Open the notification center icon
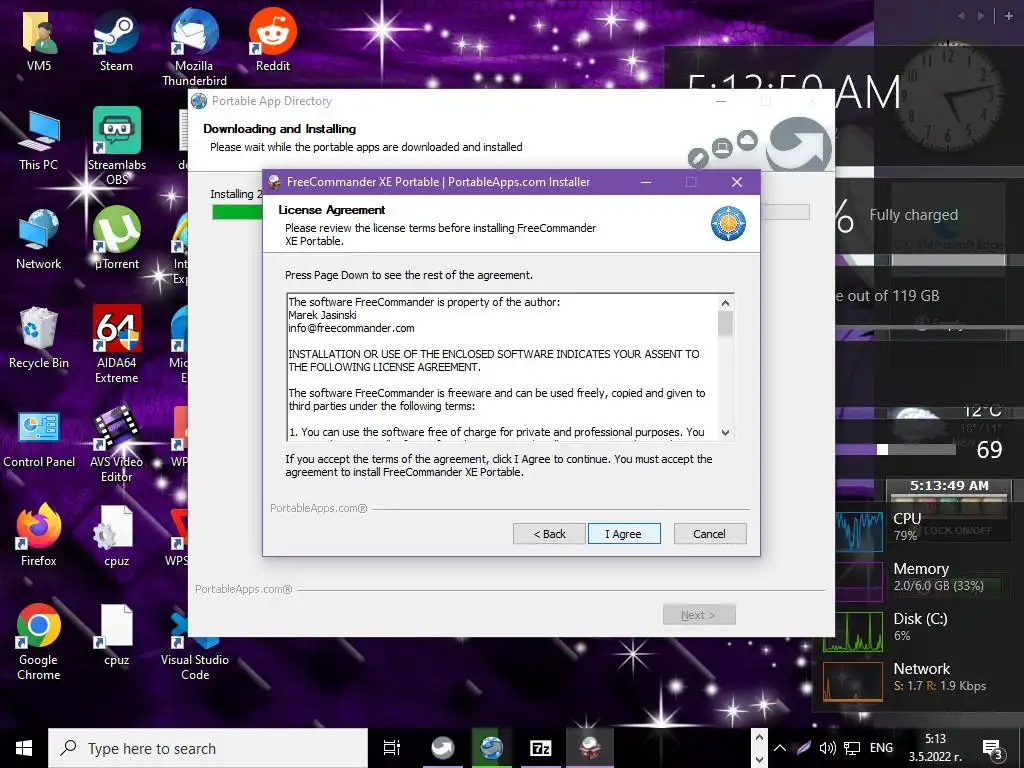1024x768 pixels. 993,749
